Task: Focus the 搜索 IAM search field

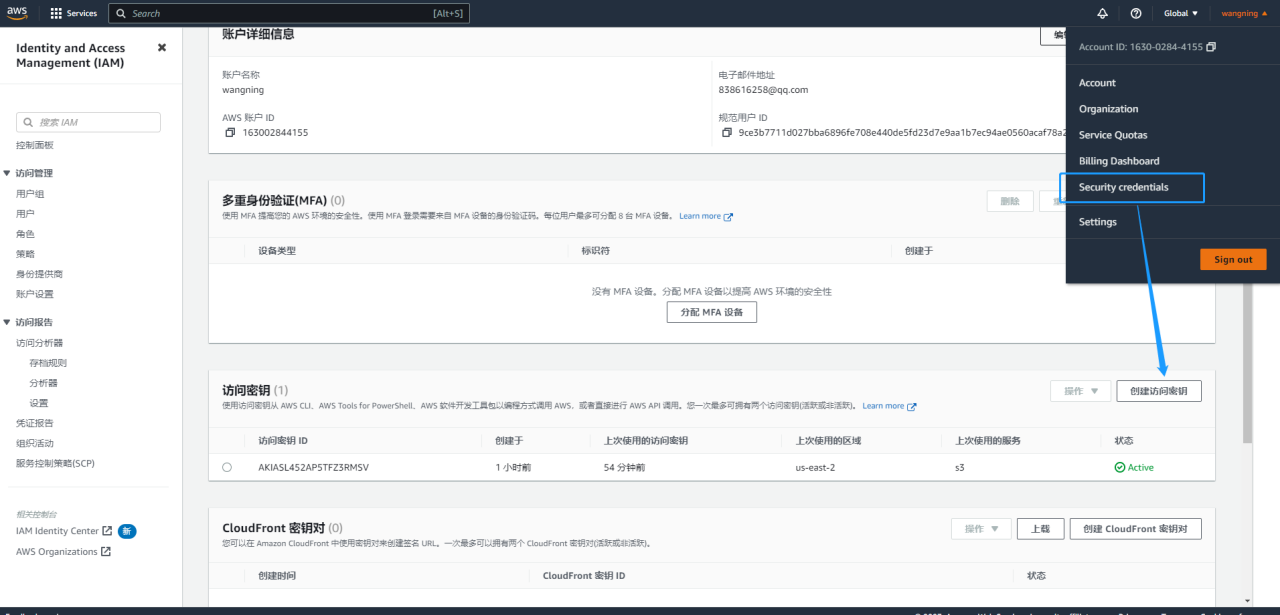Action: tap(88, 122)
